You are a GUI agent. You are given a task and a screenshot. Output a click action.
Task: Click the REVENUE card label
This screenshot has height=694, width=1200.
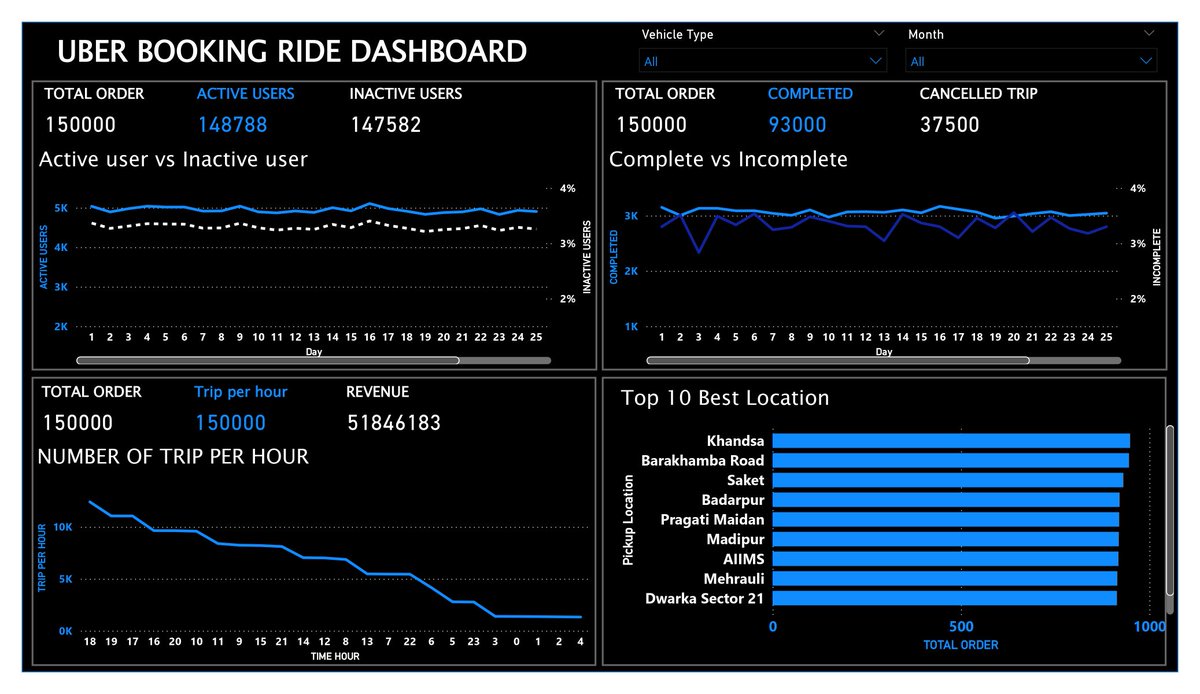pyautogui.click(x=378, y=392)
